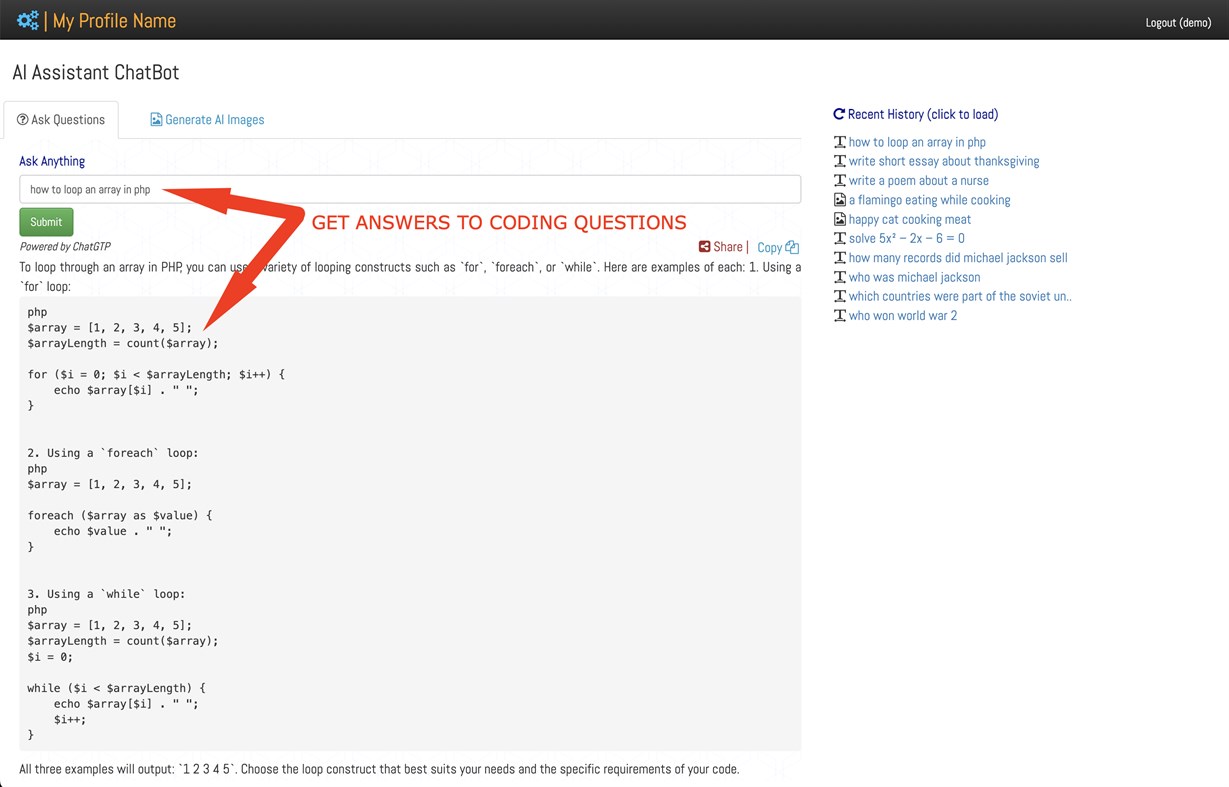Click text icon beside soviet union entry
Image resolution: width=1229 pixels, height=787 pixels.
point(840,296)
